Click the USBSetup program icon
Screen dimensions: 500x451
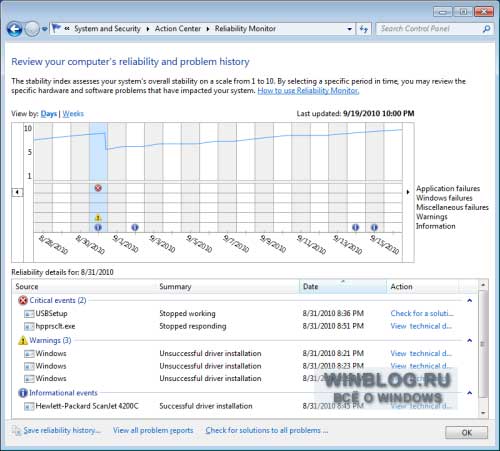(x=29, y=314)
